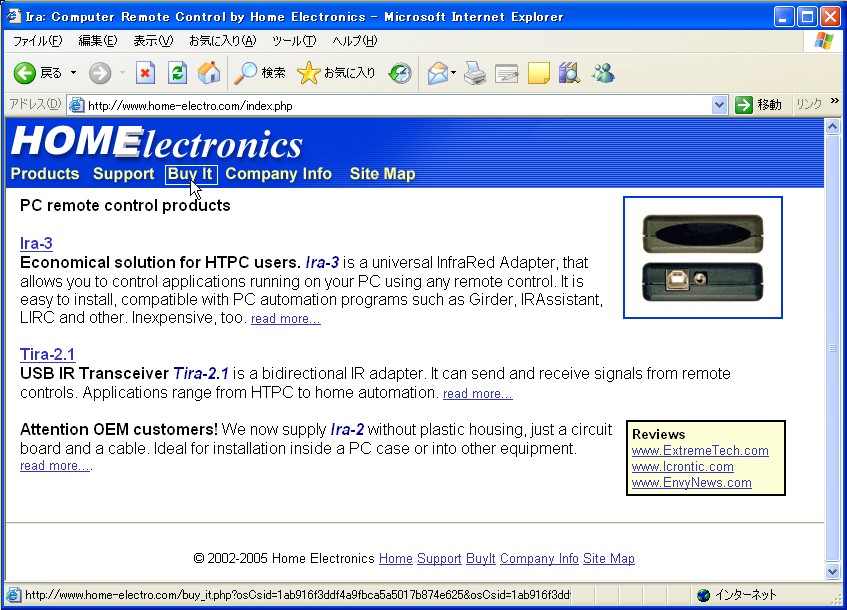Click the yellow note Discuss icon
The height and width of the screenshot is (610, 847).
pyautogui.click(x=539, y=73)
